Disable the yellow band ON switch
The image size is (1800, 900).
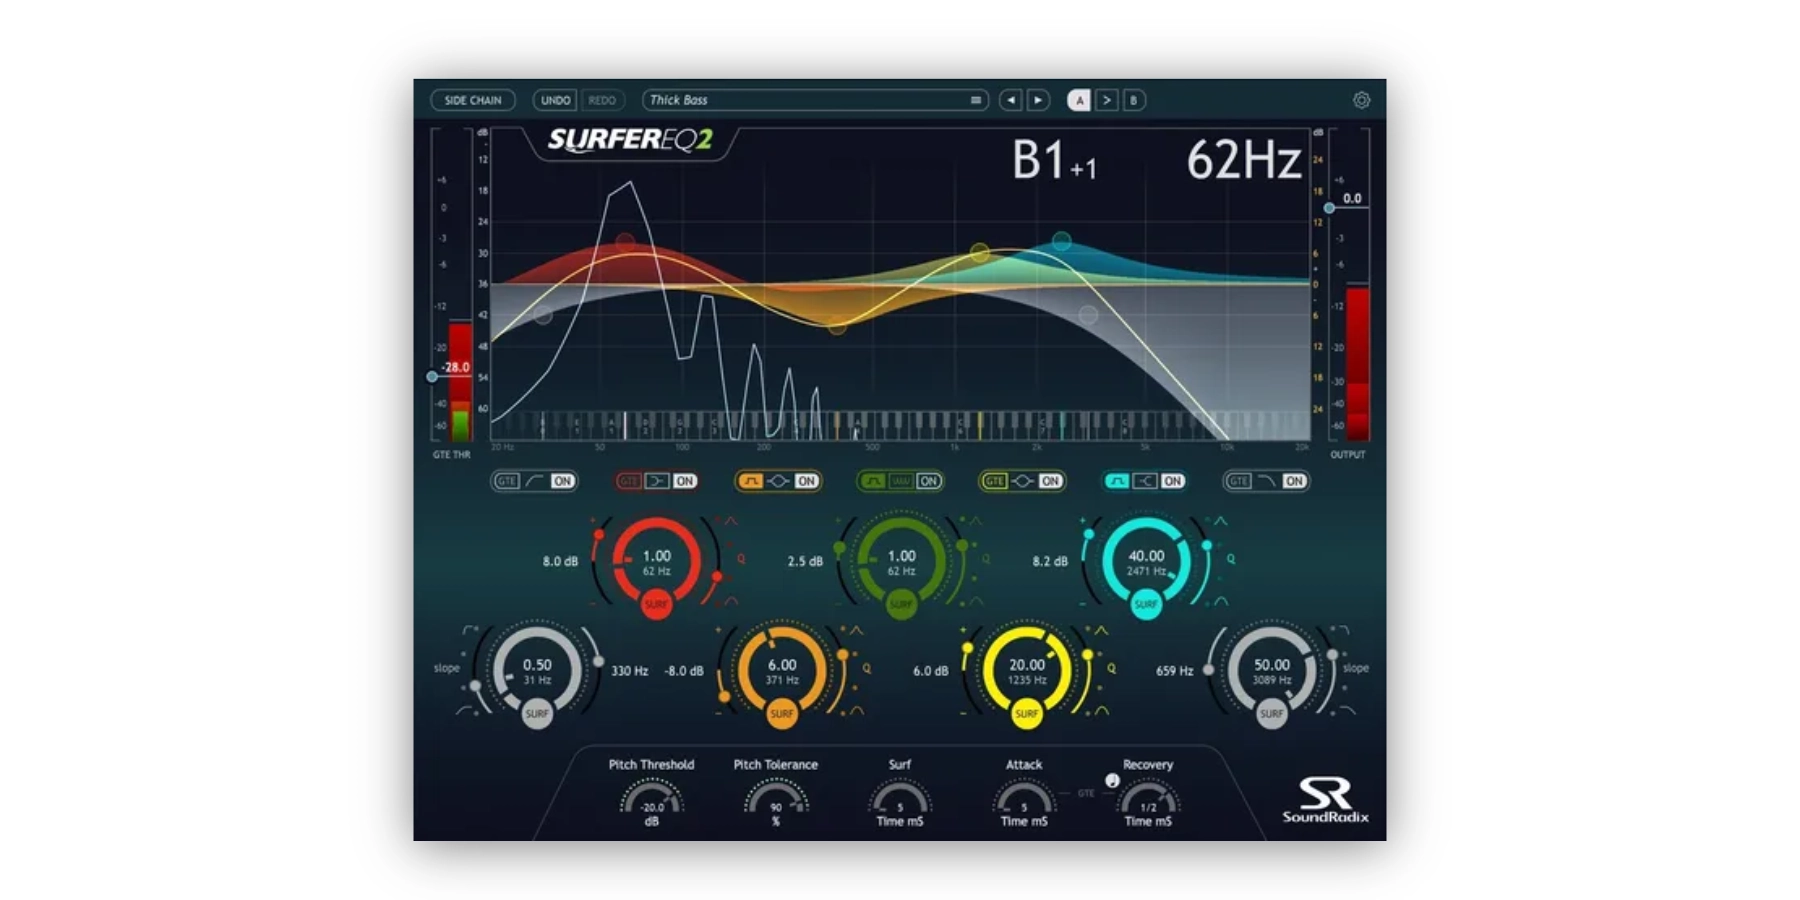[x=1050, y=481]
